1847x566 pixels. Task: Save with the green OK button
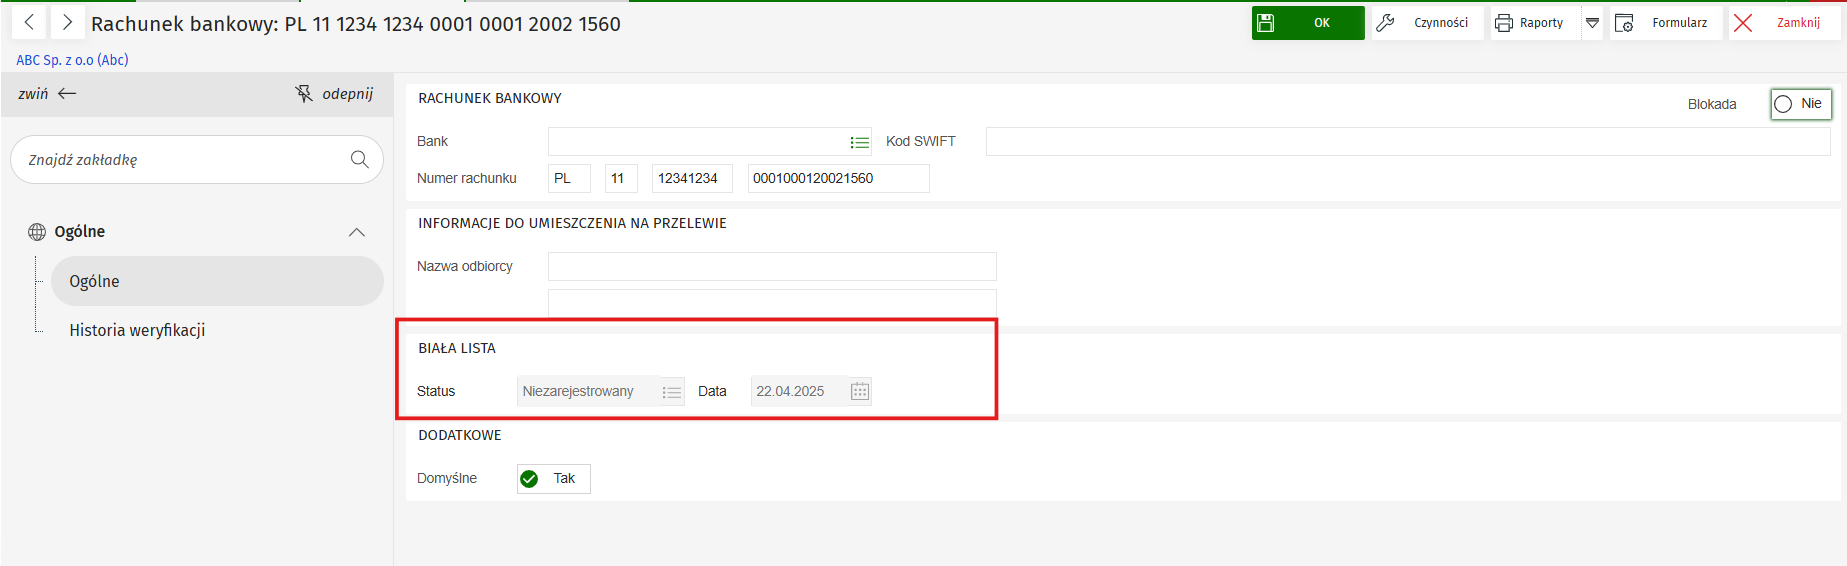click(x=1307, y=23)
